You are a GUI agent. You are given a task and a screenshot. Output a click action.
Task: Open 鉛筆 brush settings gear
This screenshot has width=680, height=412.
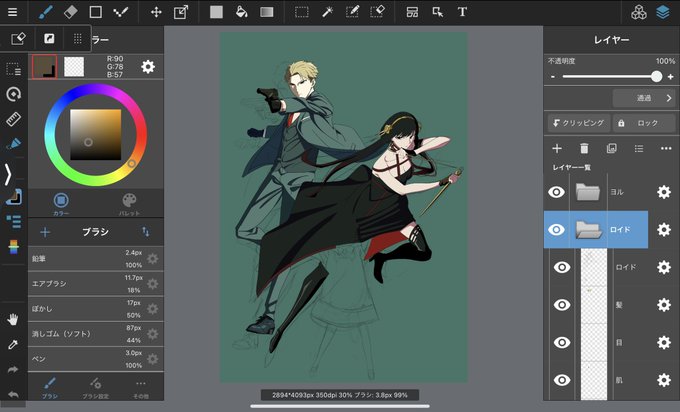tap(152, 259)
